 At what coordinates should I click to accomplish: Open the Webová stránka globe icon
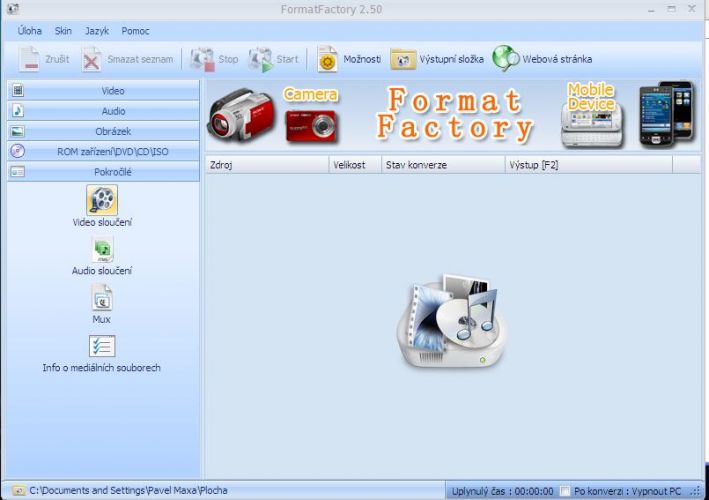point(506,58)
